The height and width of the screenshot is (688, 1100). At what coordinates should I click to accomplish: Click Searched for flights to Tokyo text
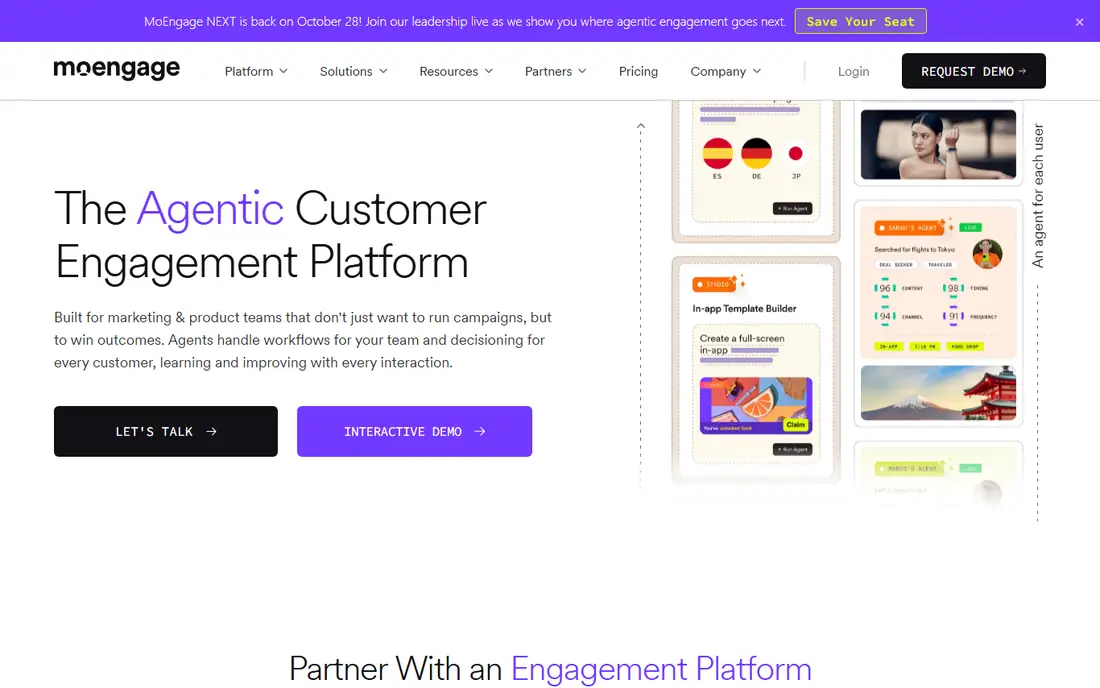click(914, 250)
